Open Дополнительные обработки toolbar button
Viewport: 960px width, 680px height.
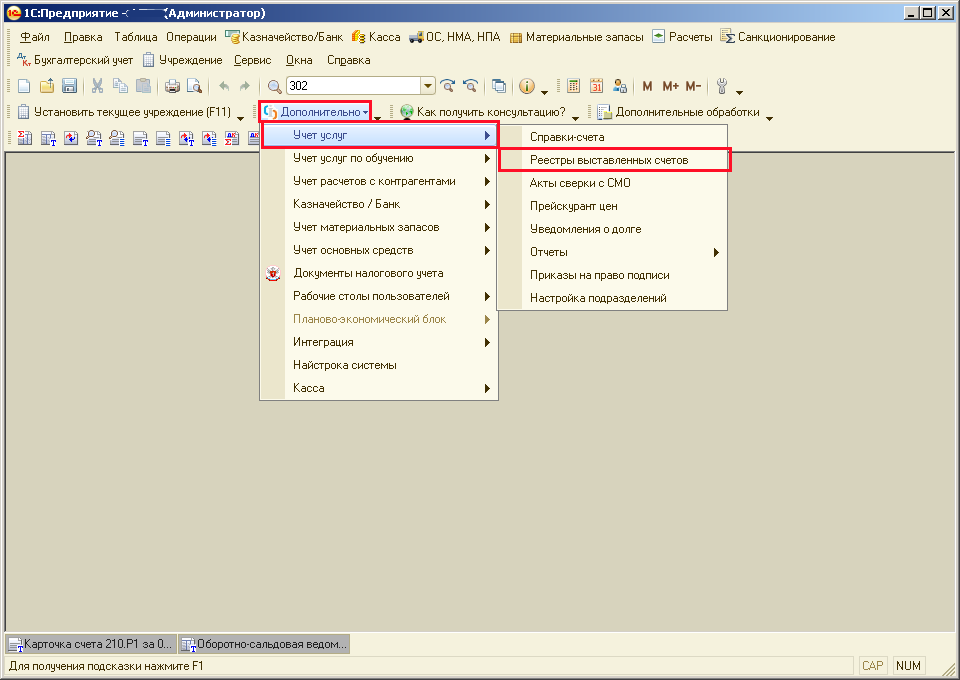(678, 112)
